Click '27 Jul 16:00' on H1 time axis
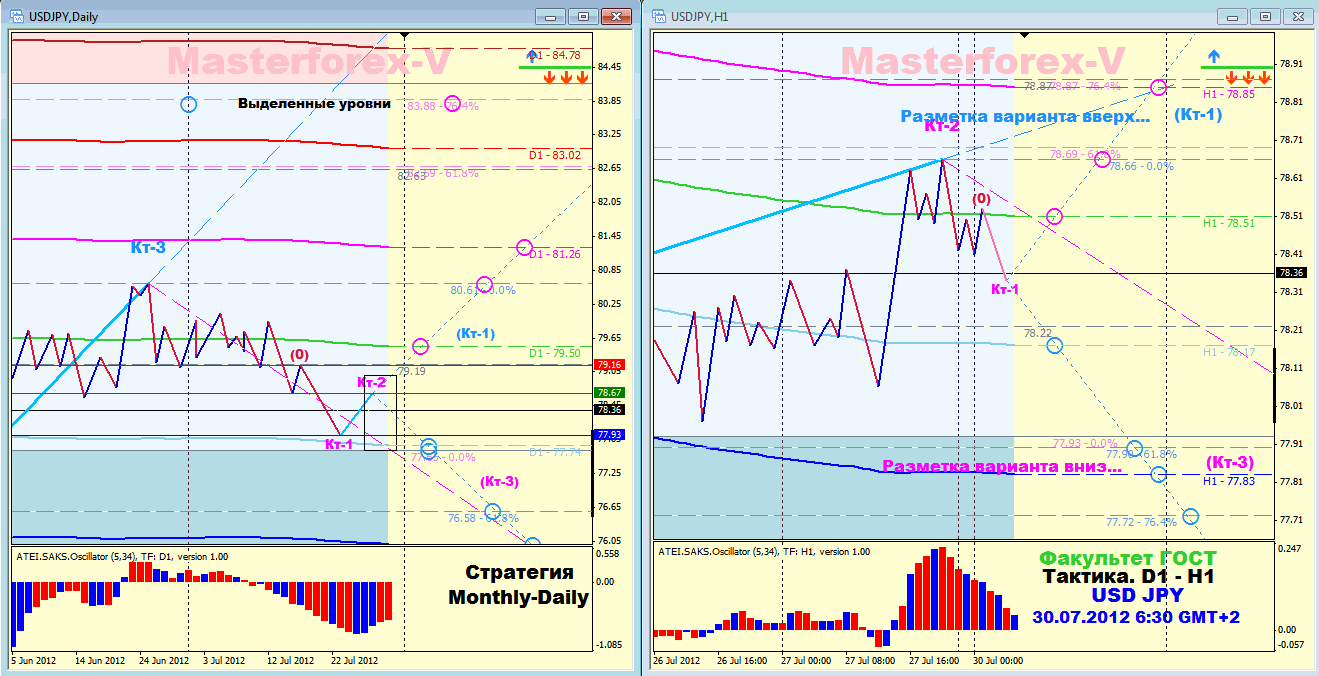This screenshot has width=1319, height=676. click(x=936, y=660)
